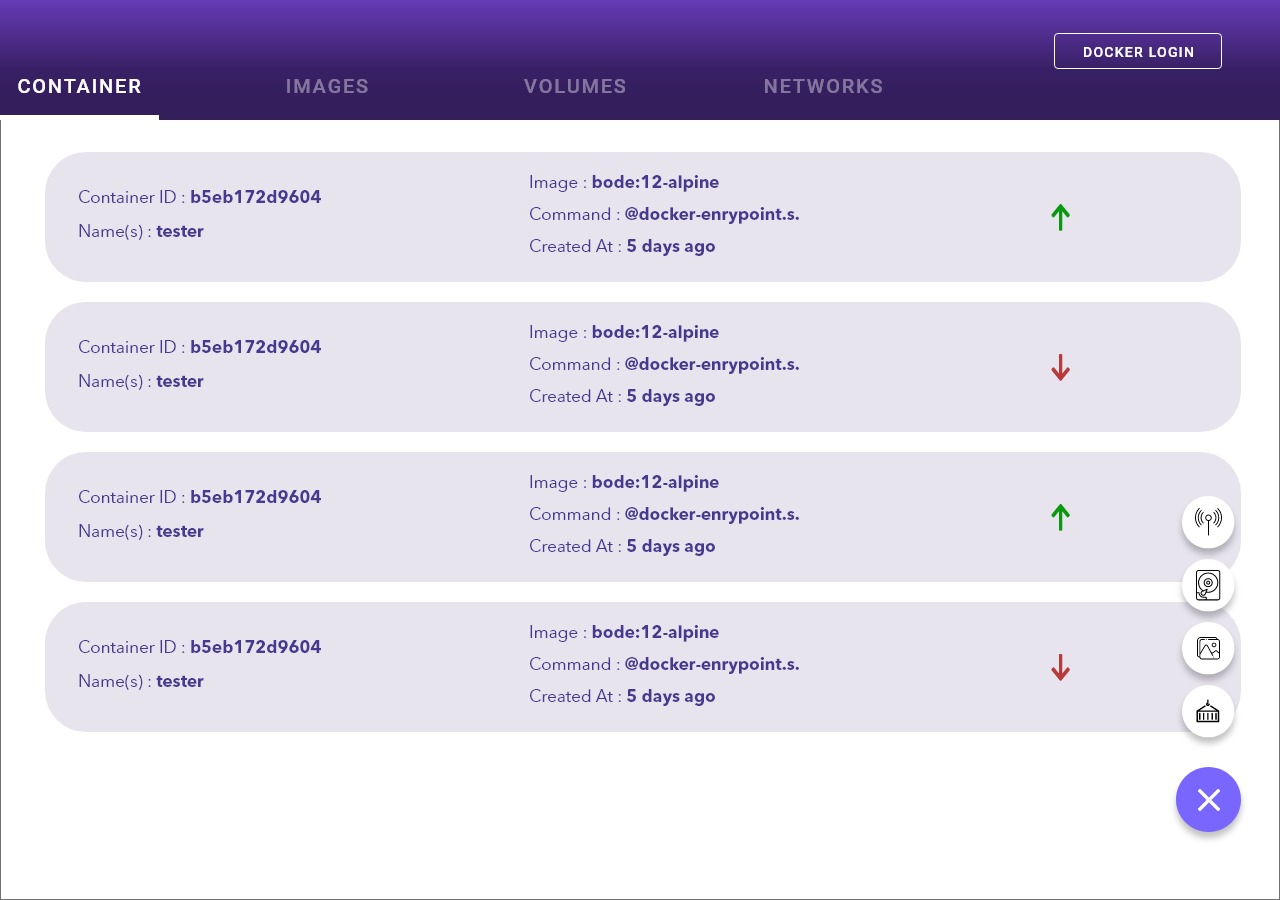
Task: Click the container floating icon
Action: (x=1208, y=711)
